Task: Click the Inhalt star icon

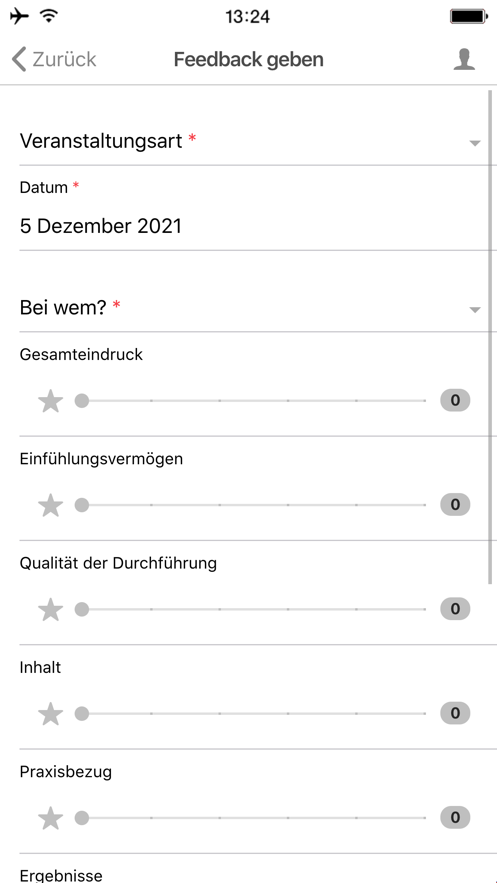Action: (50, 713)
